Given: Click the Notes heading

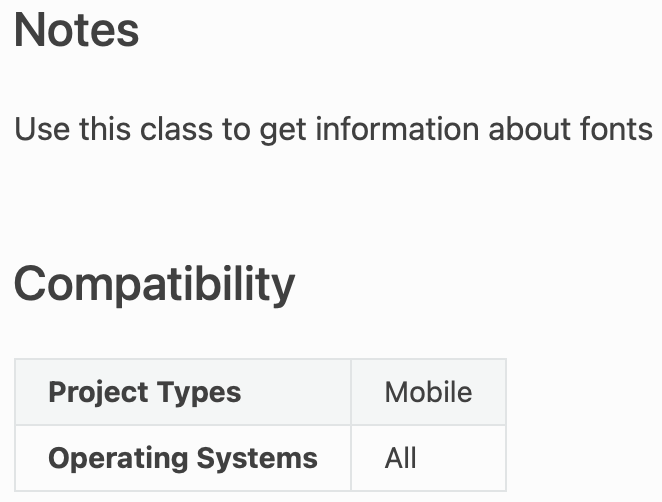Looking at the screenshot, I should (x=77, y=31).
